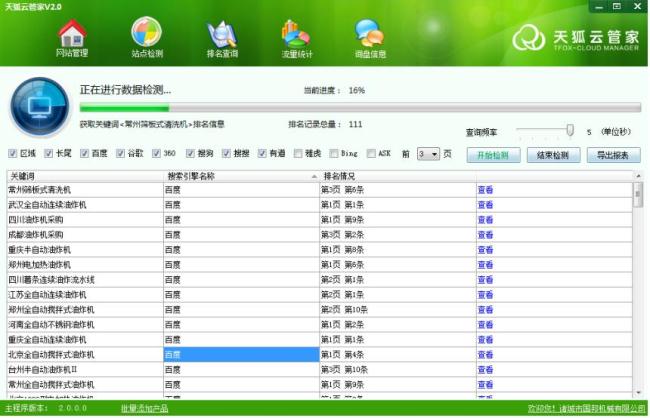Click 查看 for 重庆半自动油炸机 row
The width and height of the screenshot is (650, 418).
pos(485,250)
